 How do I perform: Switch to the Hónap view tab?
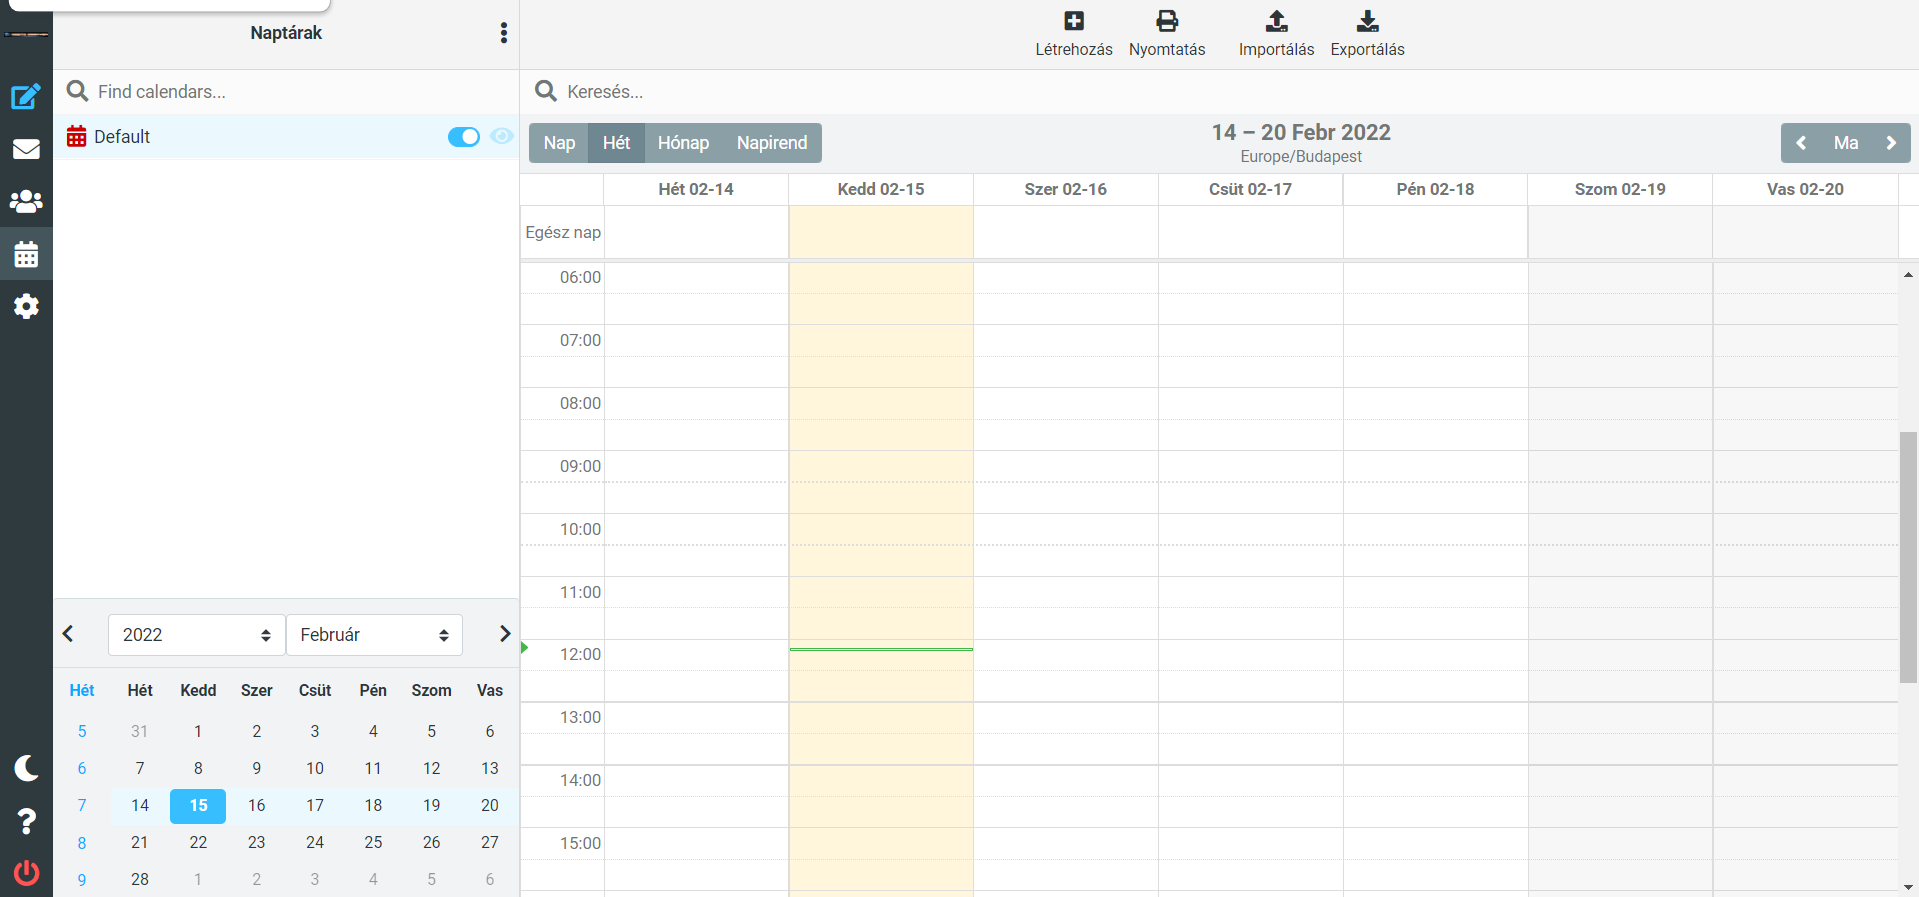point(683,143)
